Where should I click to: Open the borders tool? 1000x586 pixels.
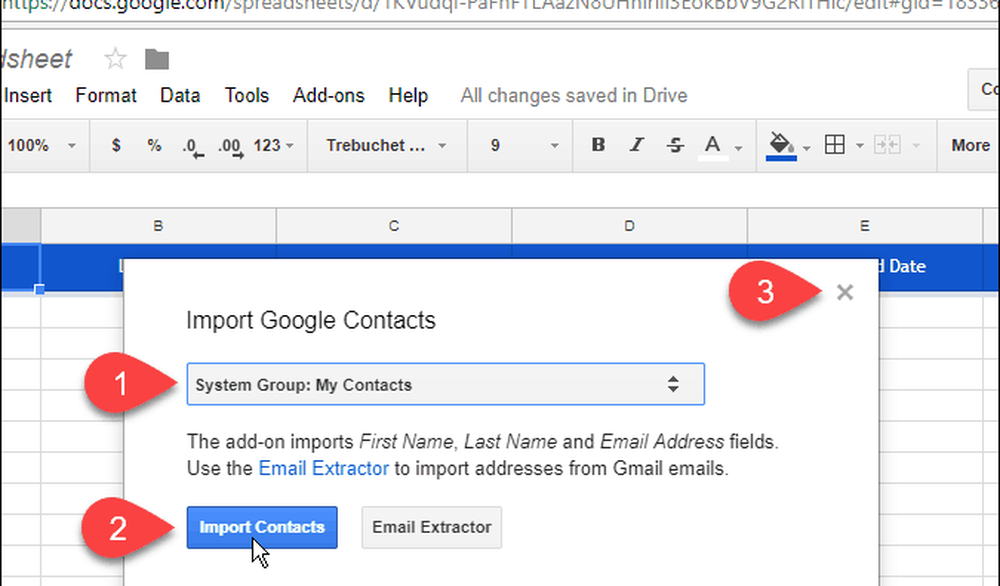point(834,145)
